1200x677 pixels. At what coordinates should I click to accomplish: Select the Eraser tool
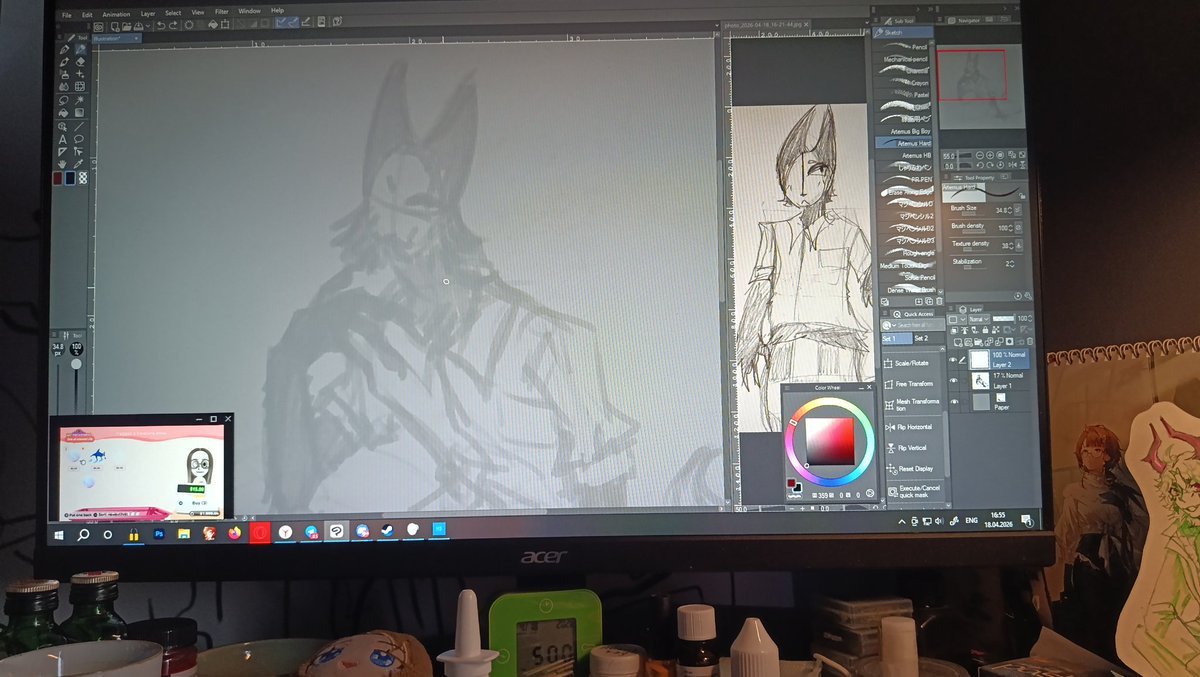tap(80, 62)
